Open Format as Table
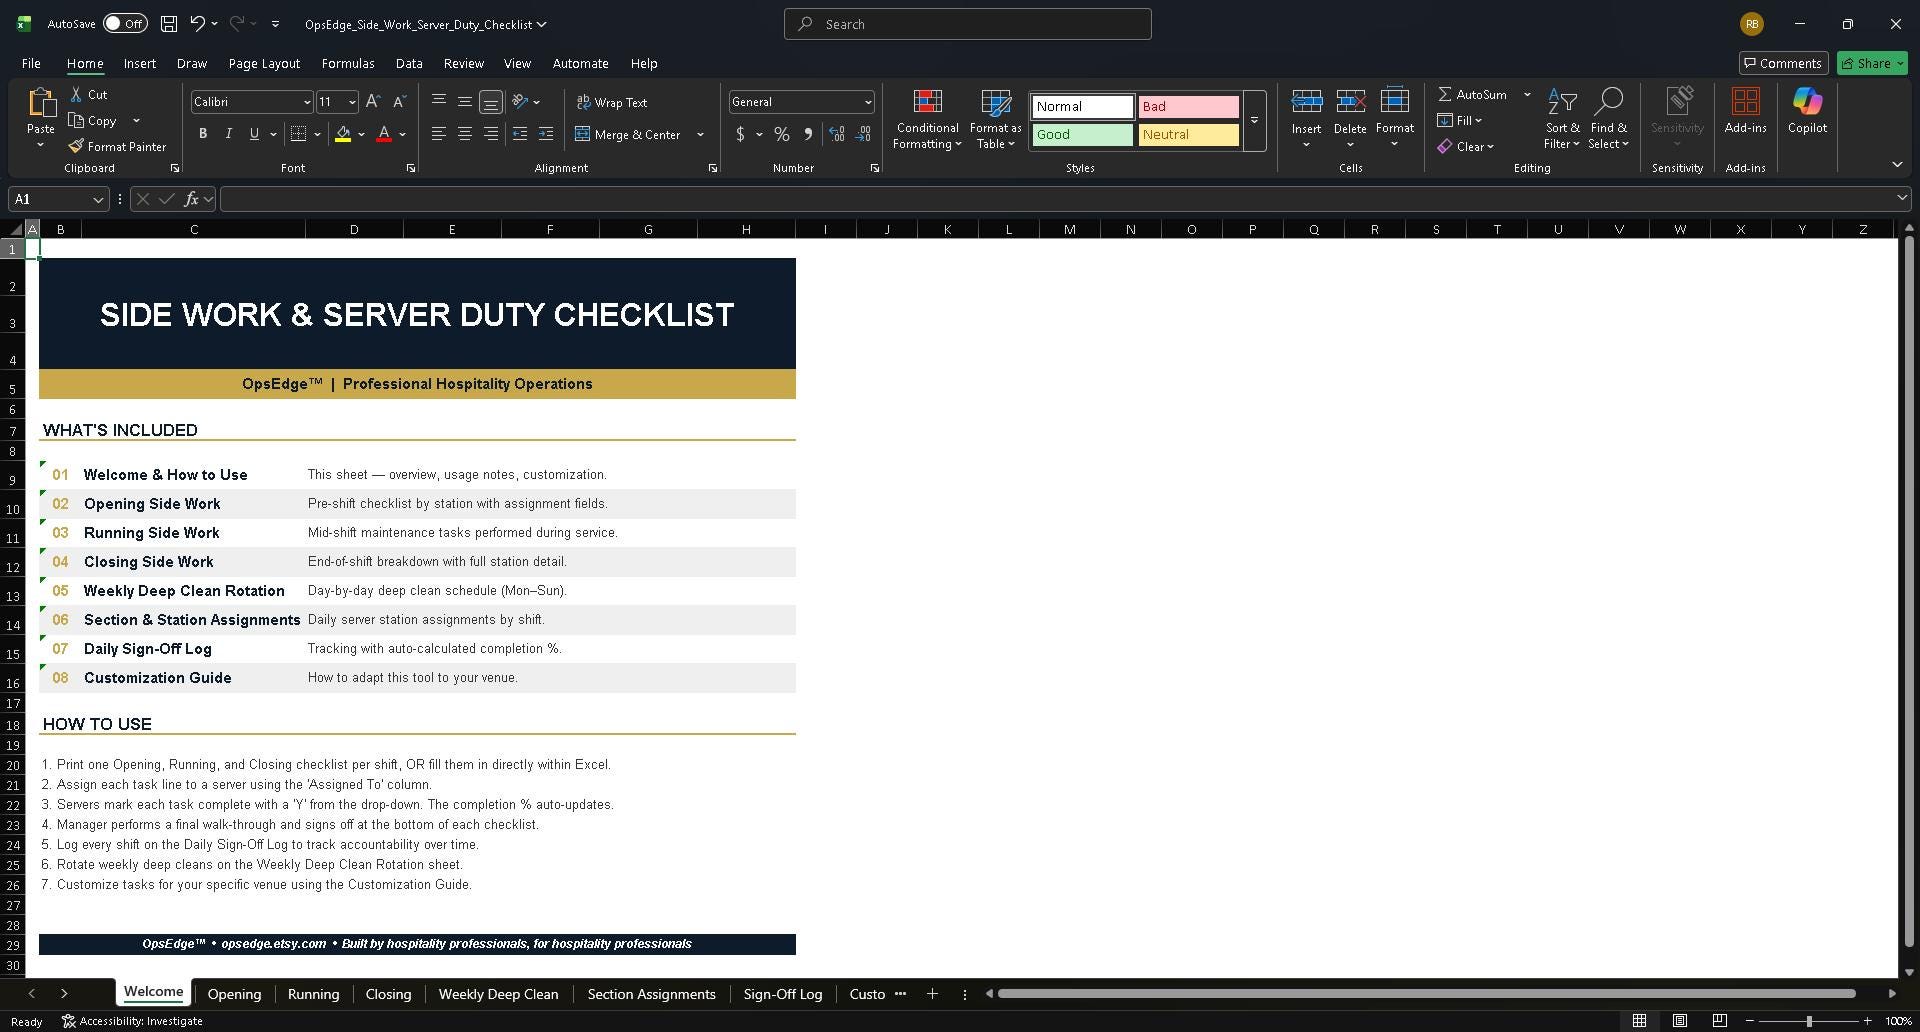This screenshot has height=1032, width=1920. point(995,118)
